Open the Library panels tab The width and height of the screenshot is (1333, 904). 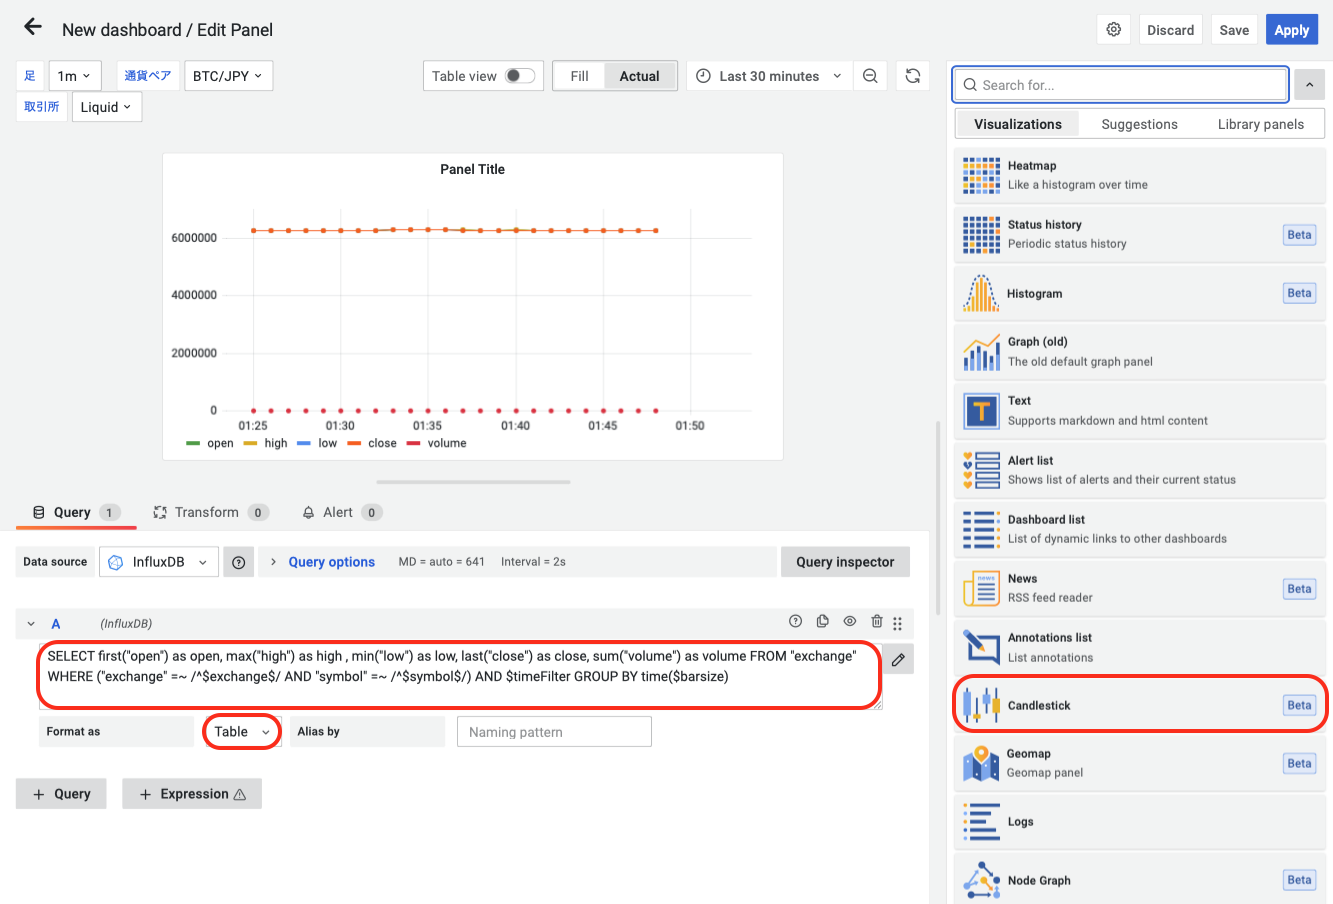click(x=1260, y=124)
